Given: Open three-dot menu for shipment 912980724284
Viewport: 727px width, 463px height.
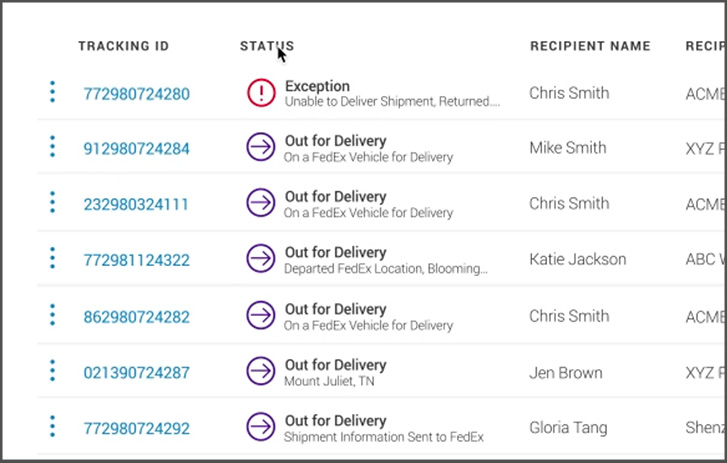Looking at the screenshot, I should tap(52, 148).
